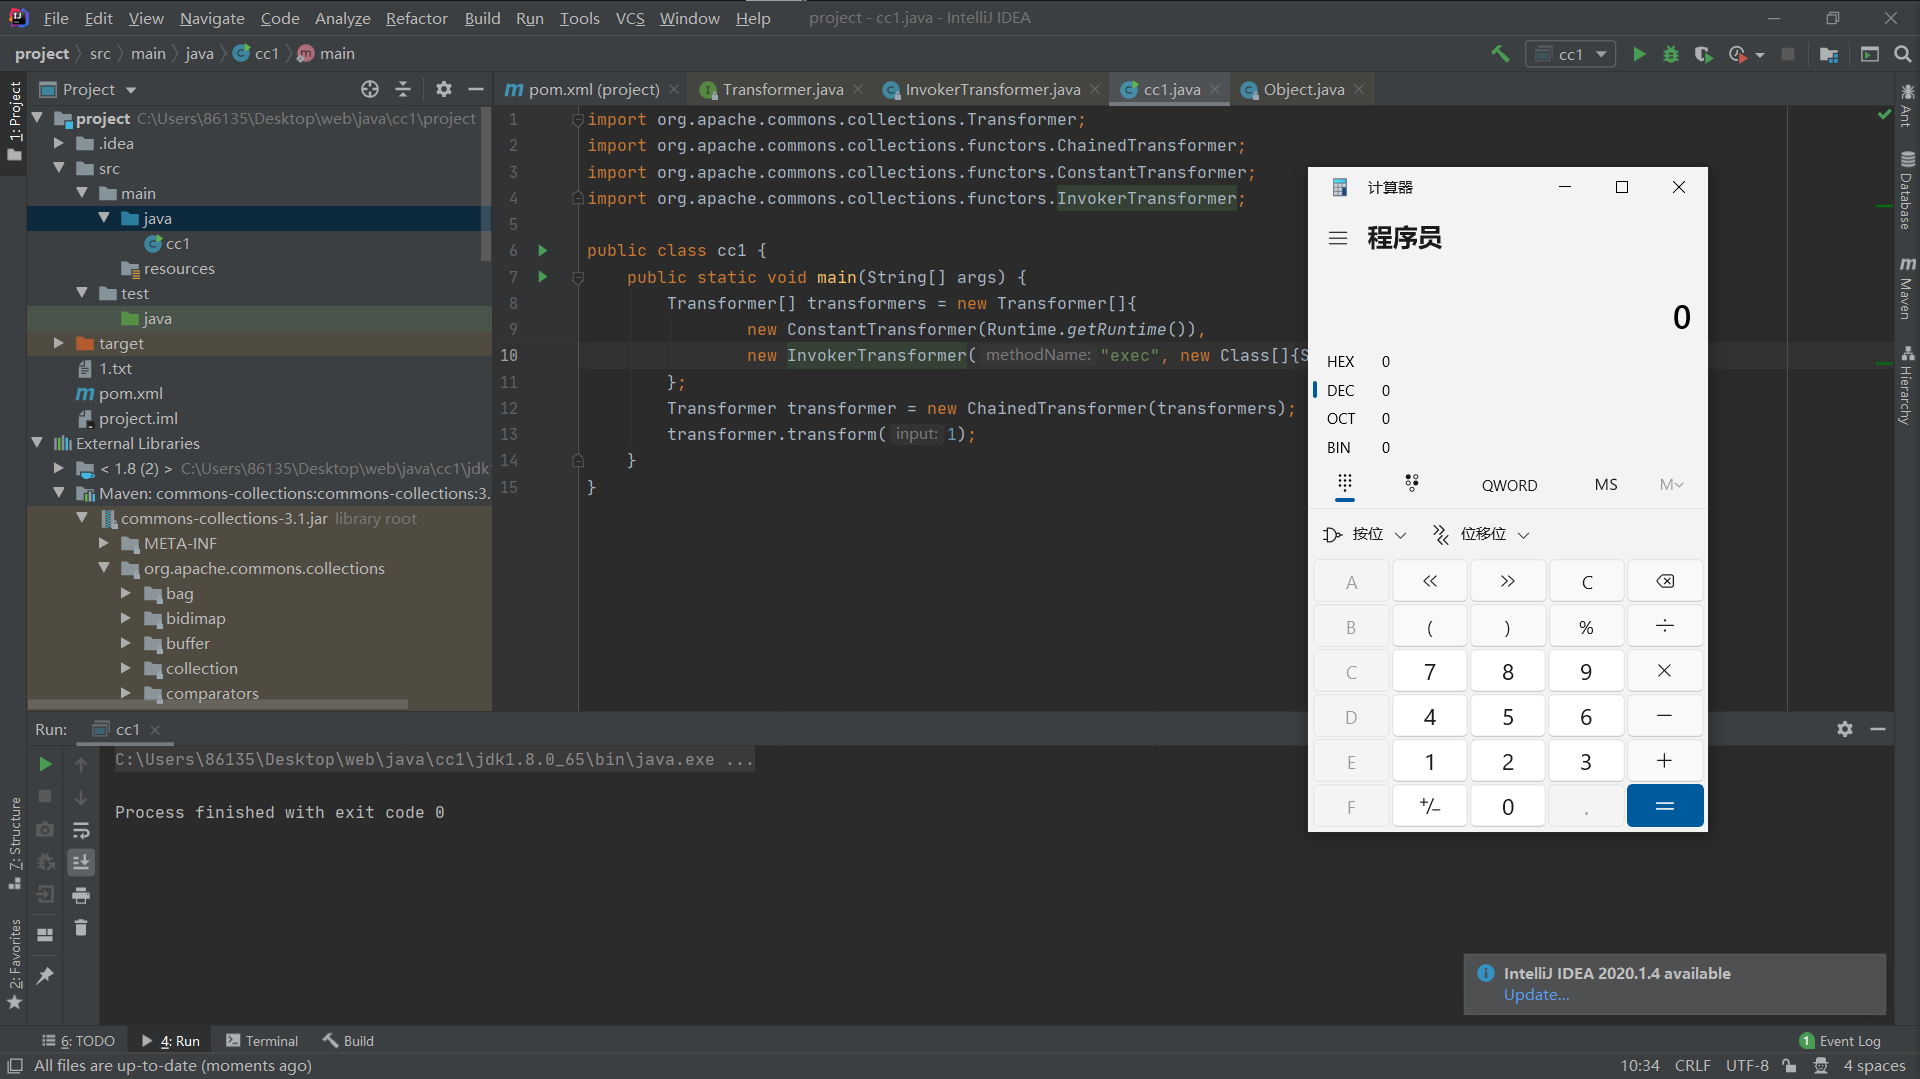The height and width of the screenshot is (1079, 1920).
Task: Print the Run console output
Action: [81, 895]
